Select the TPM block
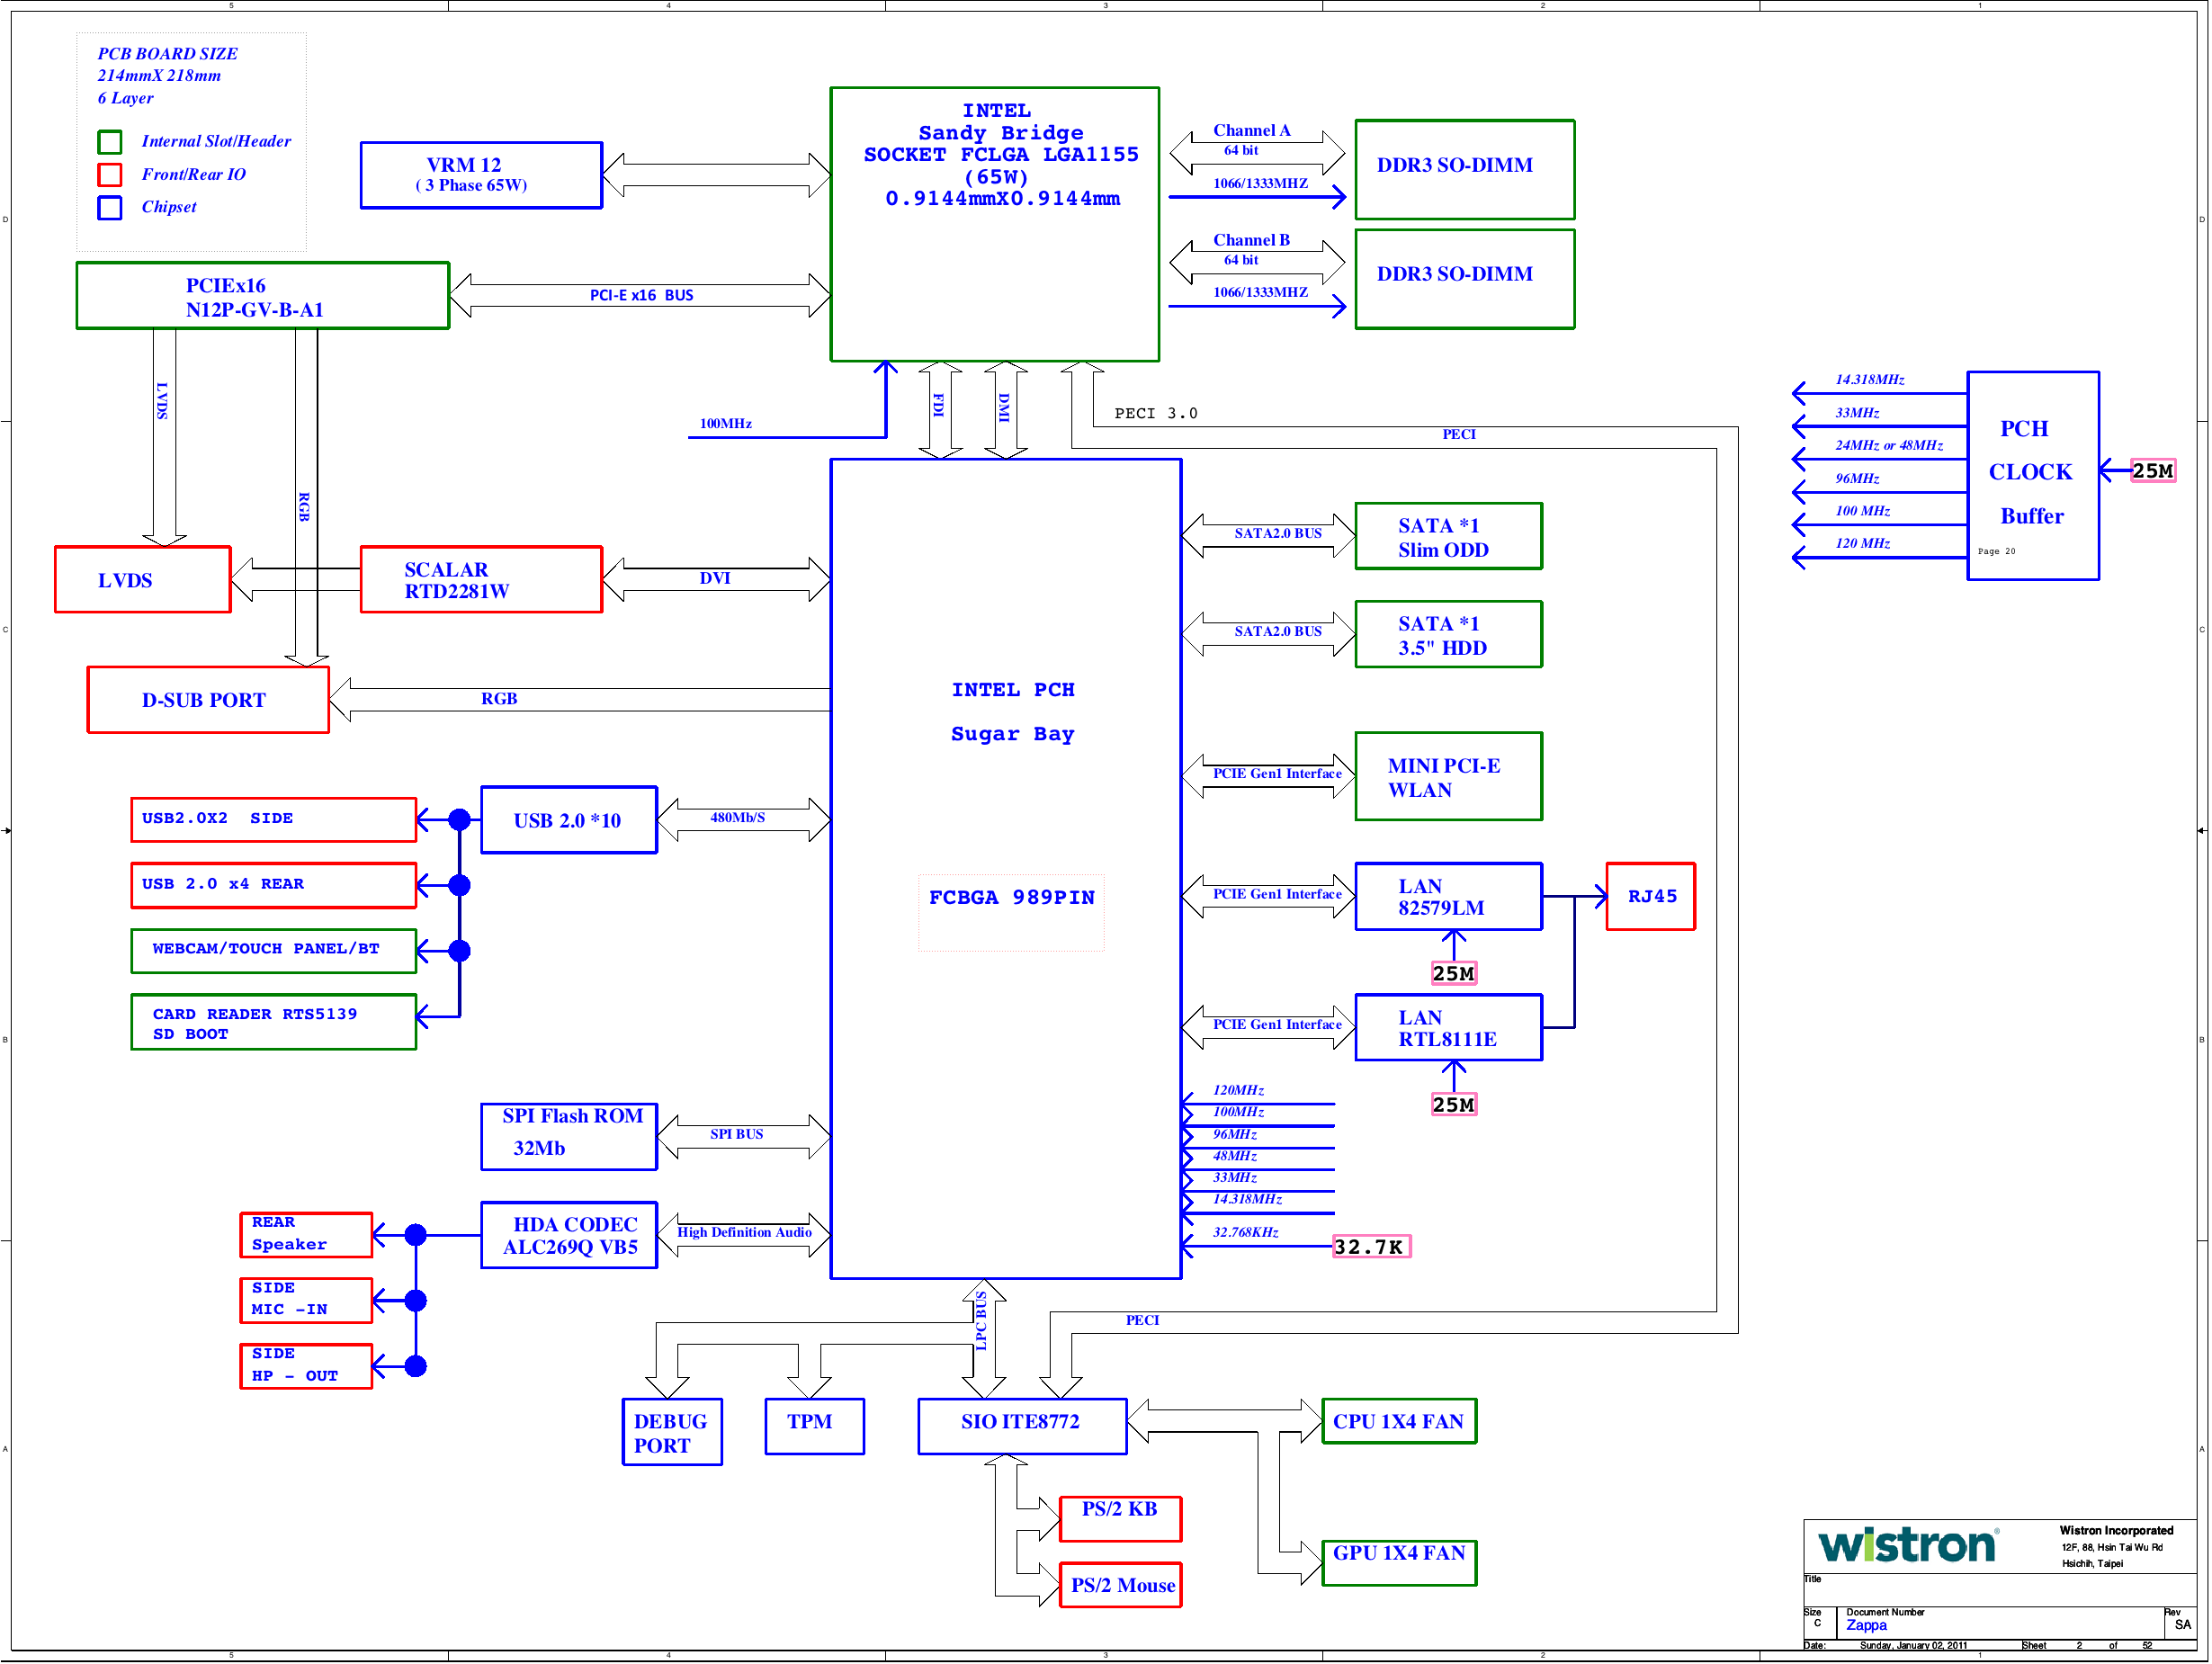 click(814, 1427)
